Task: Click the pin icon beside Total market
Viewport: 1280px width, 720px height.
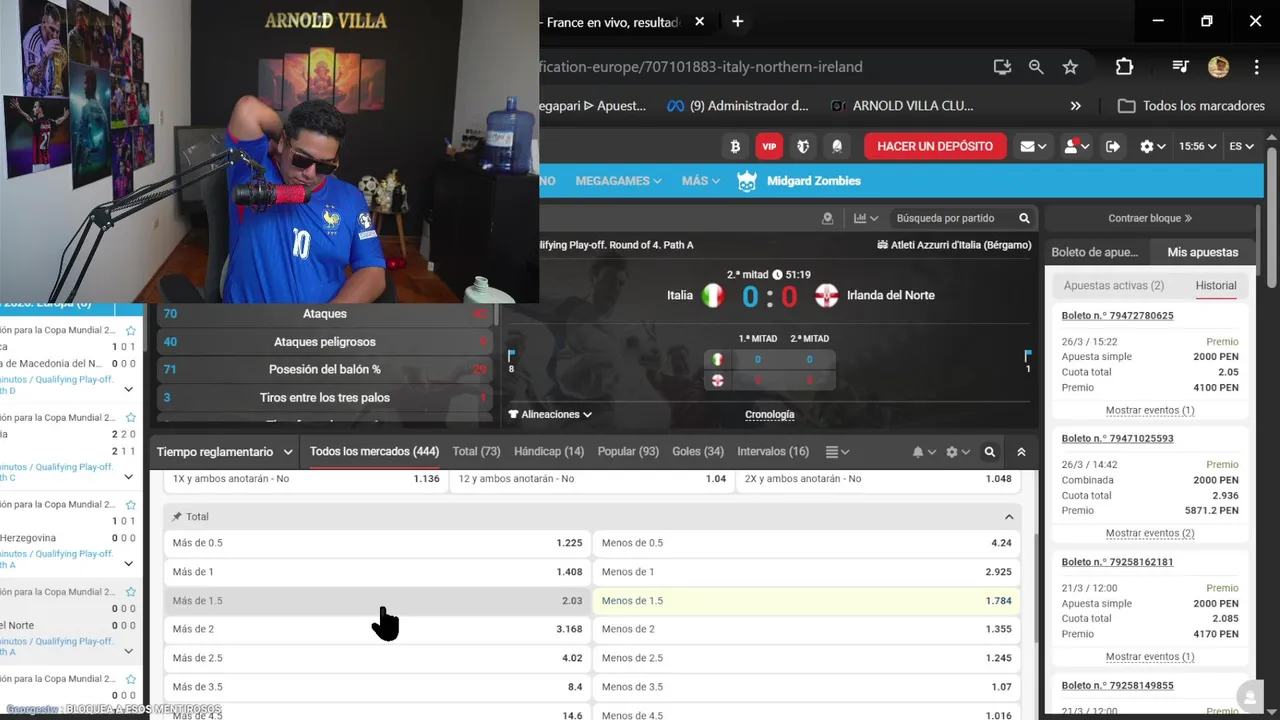Action: click(x=177, y=517)
